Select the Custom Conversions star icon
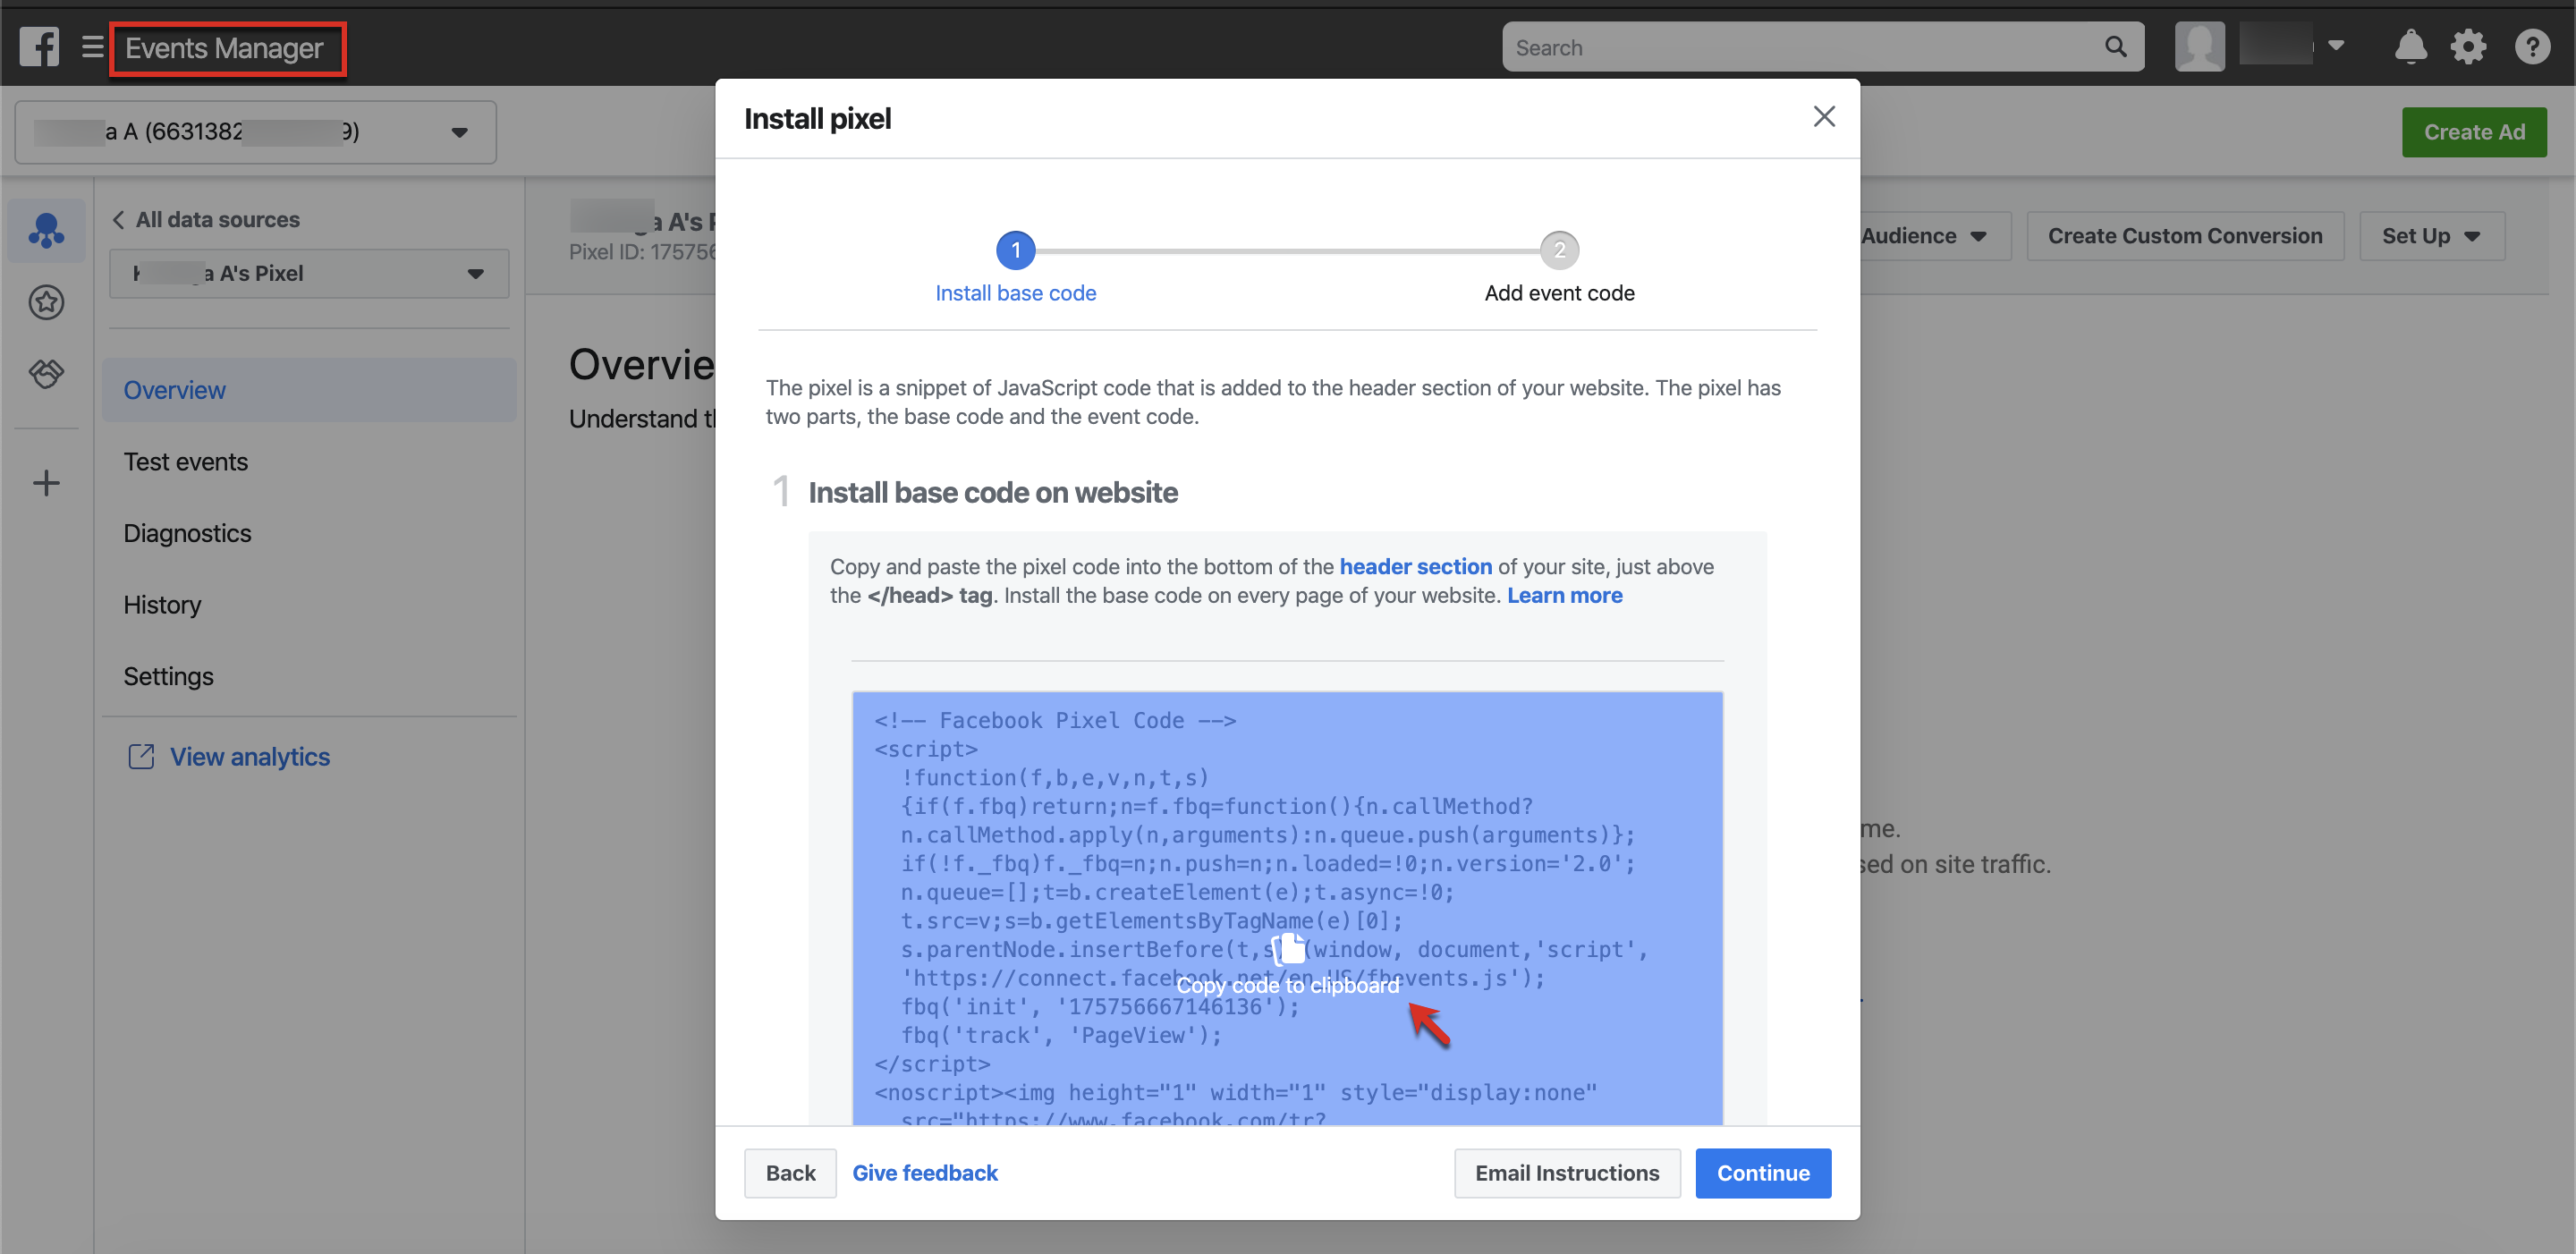 (x=46, y=302)
